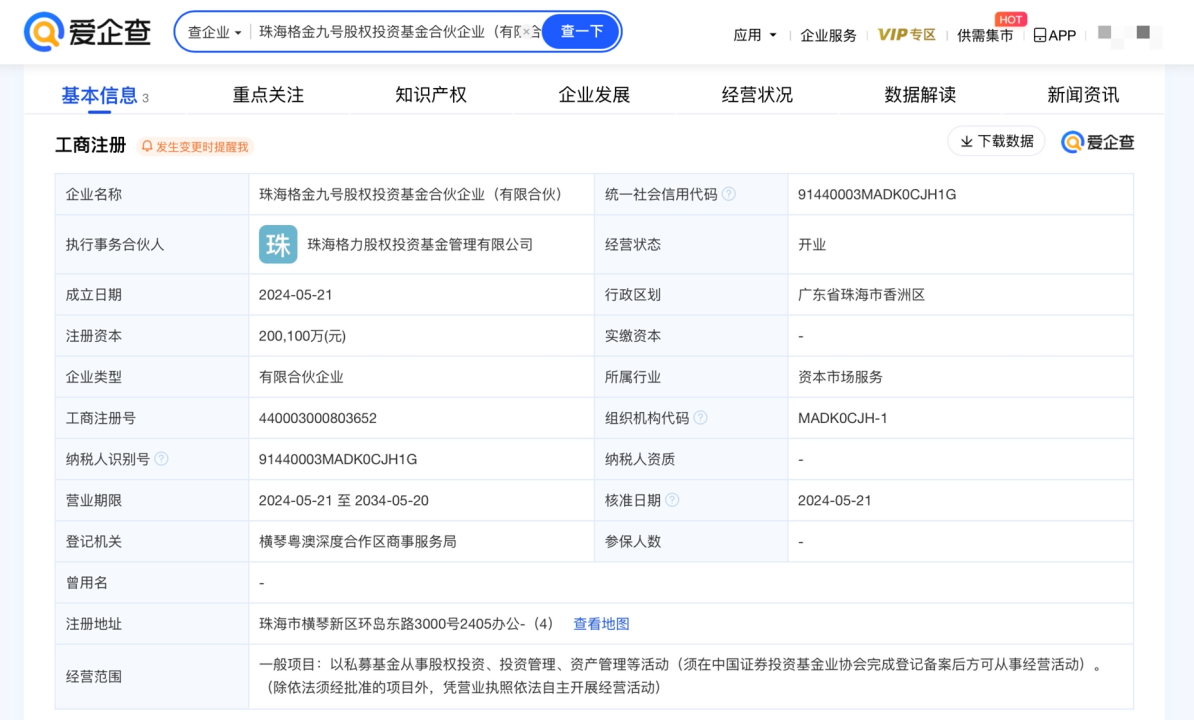Switch to the 企业发展 tab

(594, 95)
